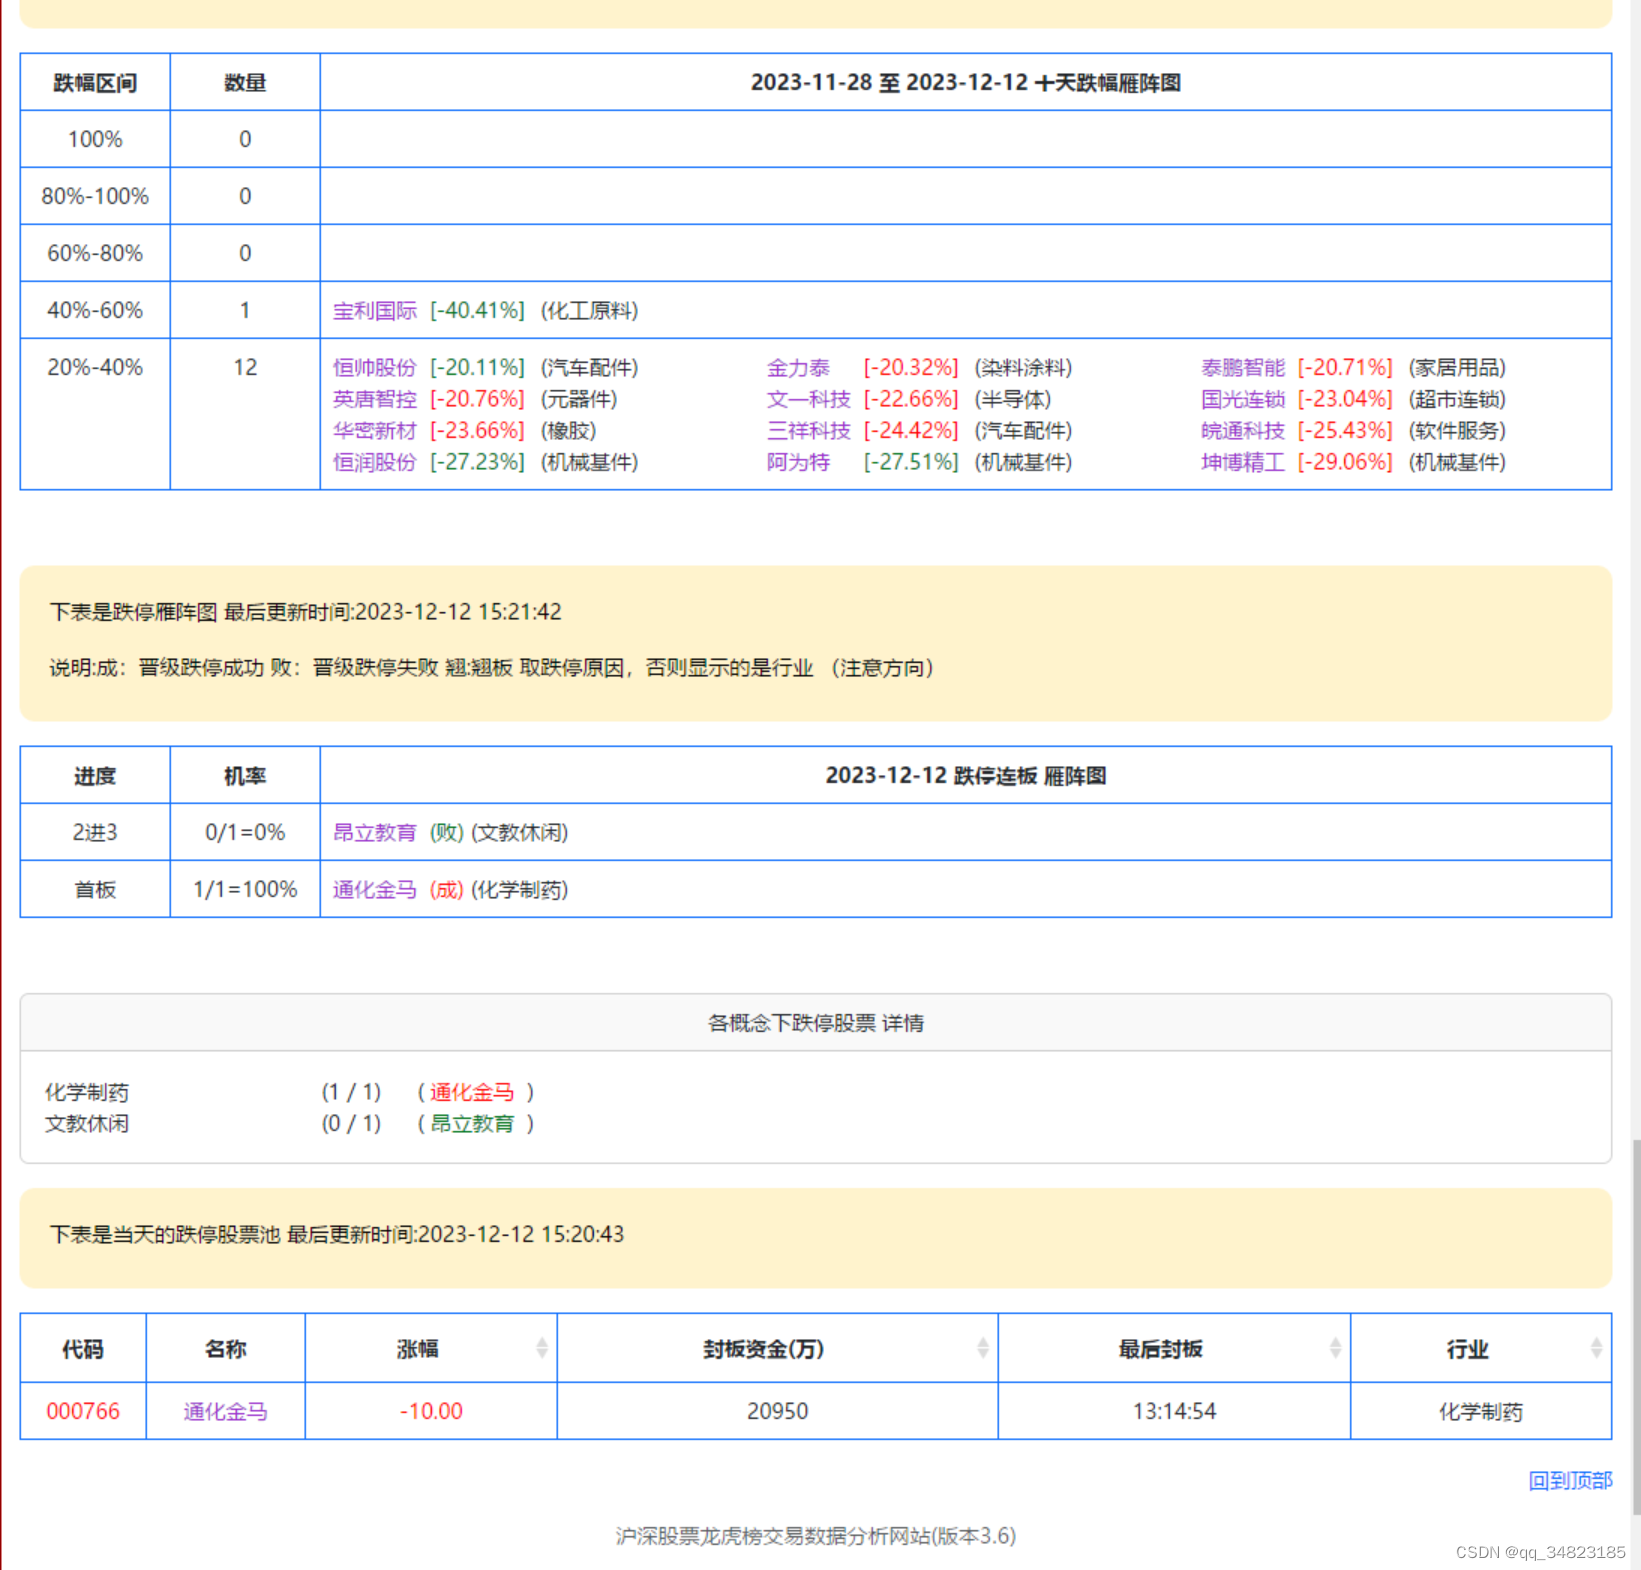Click 通化金马 under 化学制药 concept
This screenshot has width=1641, height=1570.
472,1092
